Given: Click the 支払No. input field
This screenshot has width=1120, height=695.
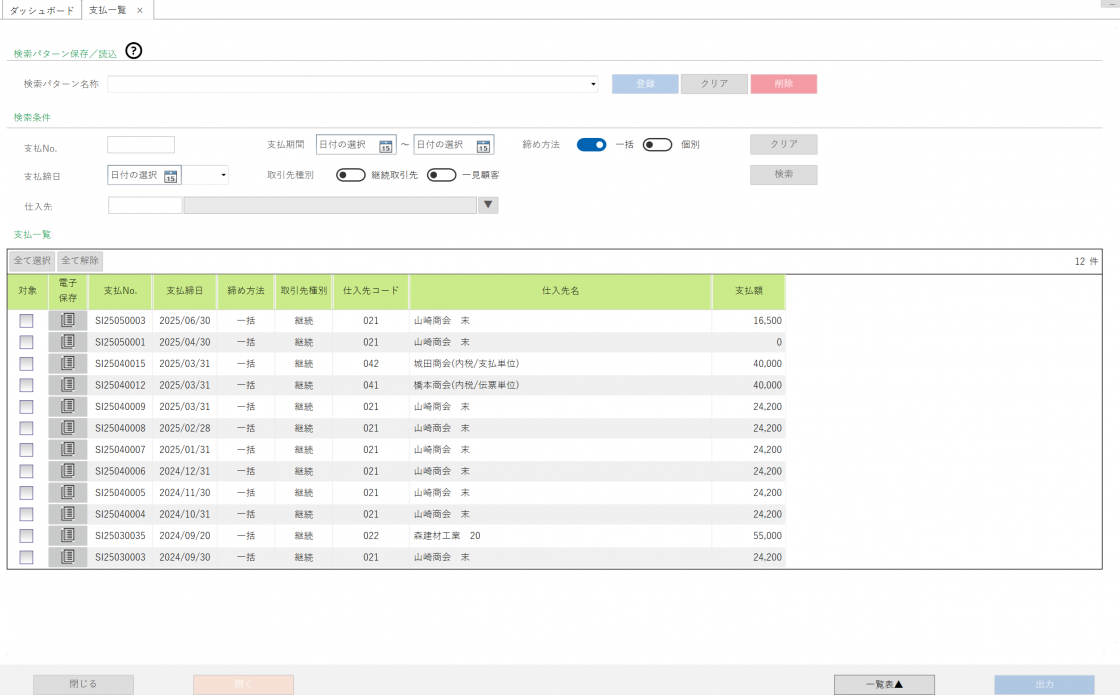Looking at the screenshot, I should (x=141, y=145).
